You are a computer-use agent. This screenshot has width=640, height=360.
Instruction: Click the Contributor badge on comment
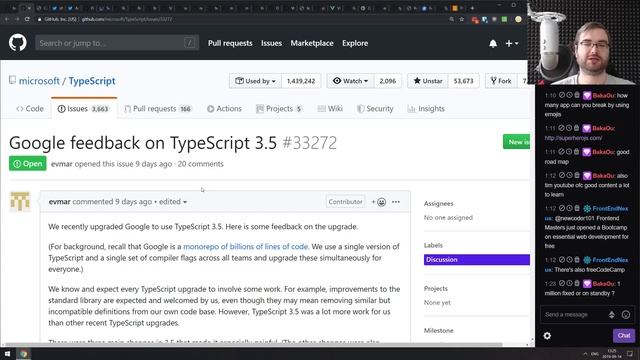[345, 202]
